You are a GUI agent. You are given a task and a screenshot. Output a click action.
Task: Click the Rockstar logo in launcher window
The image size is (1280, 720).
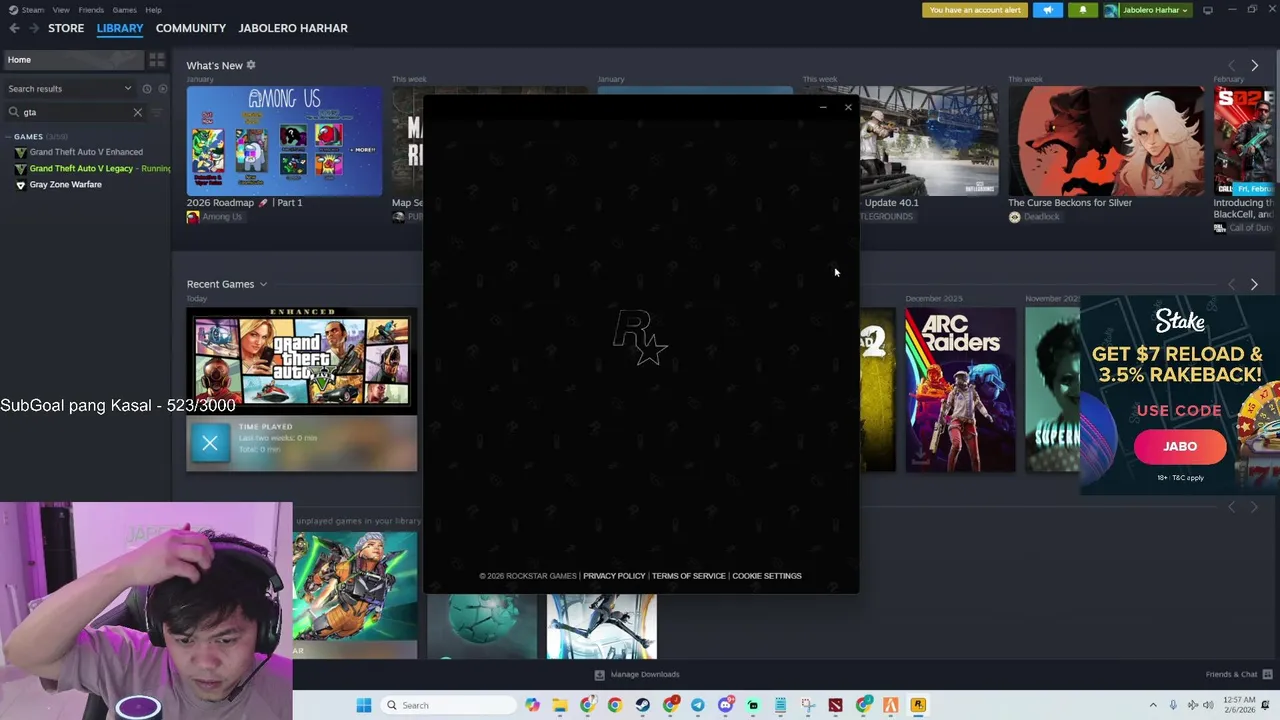click(x=640, y=337)
